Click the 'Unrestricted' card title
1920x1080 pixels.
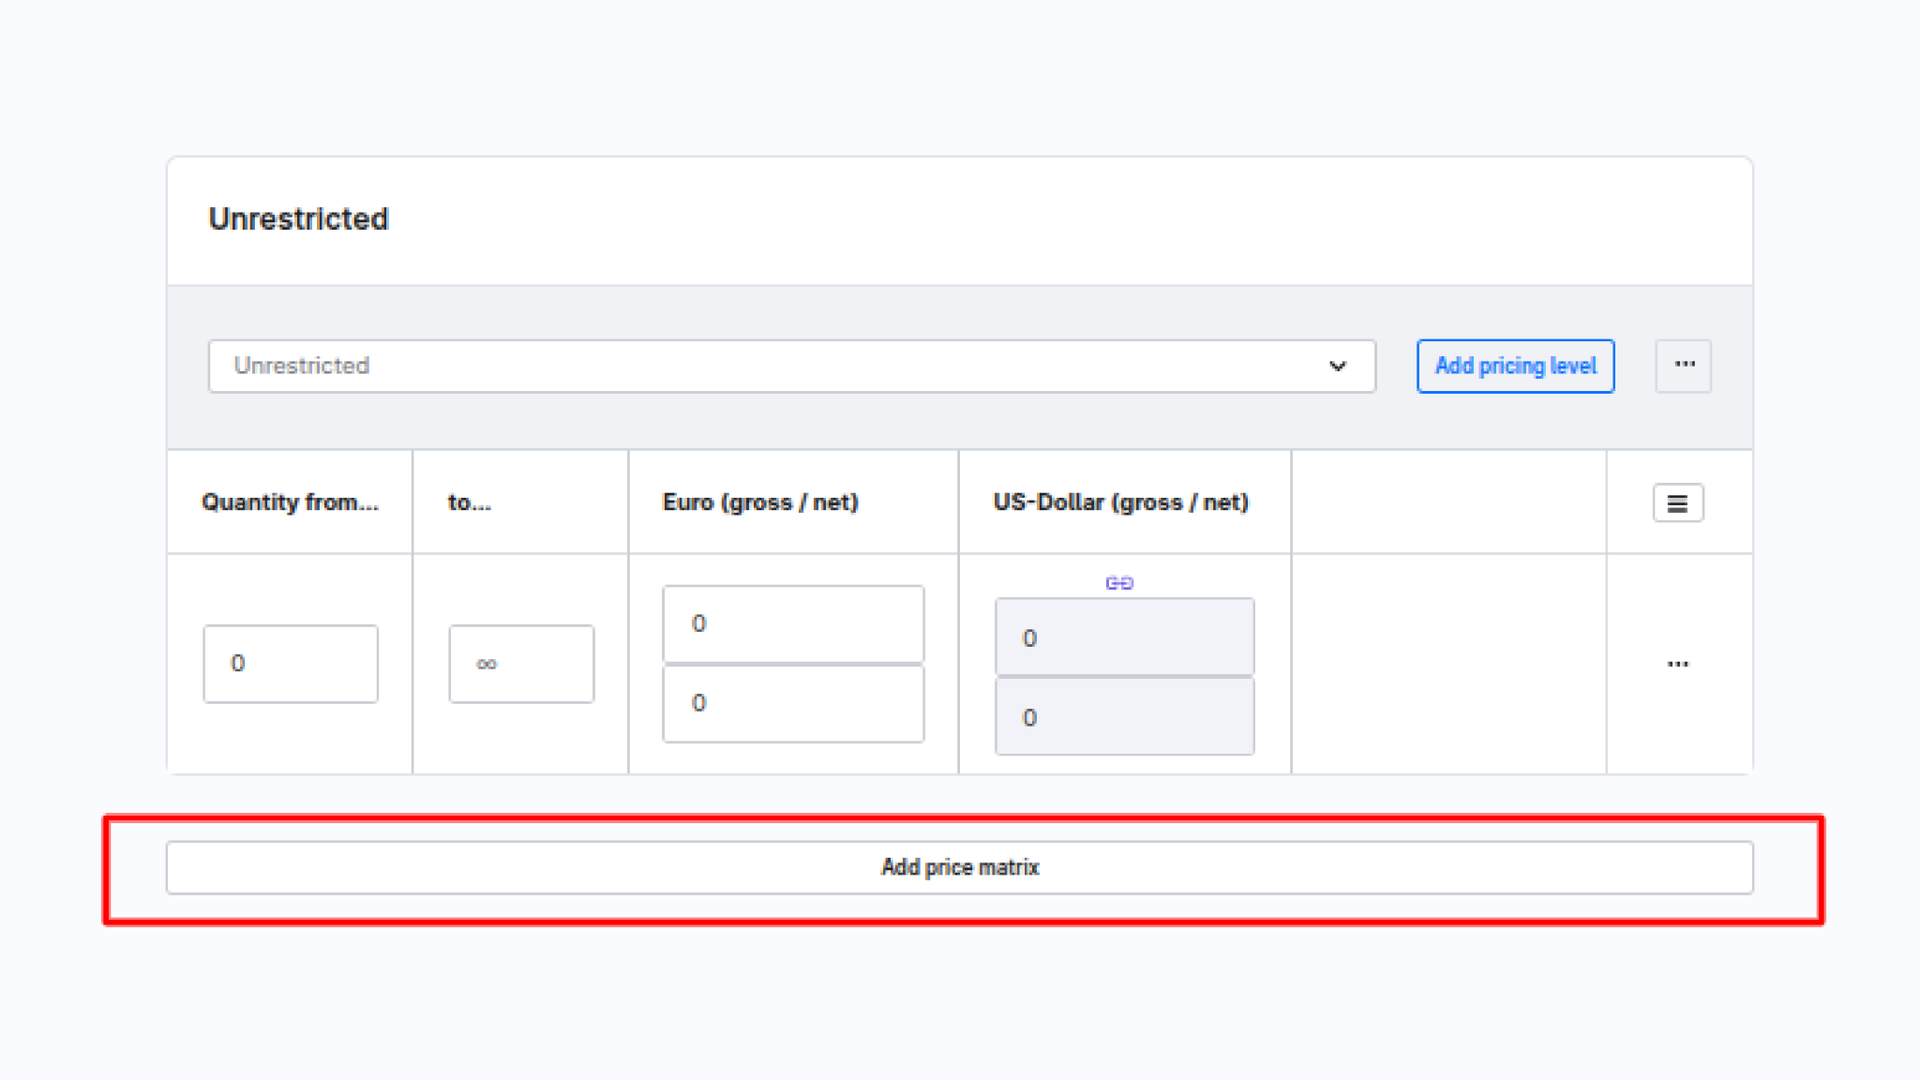coord(298,219)
